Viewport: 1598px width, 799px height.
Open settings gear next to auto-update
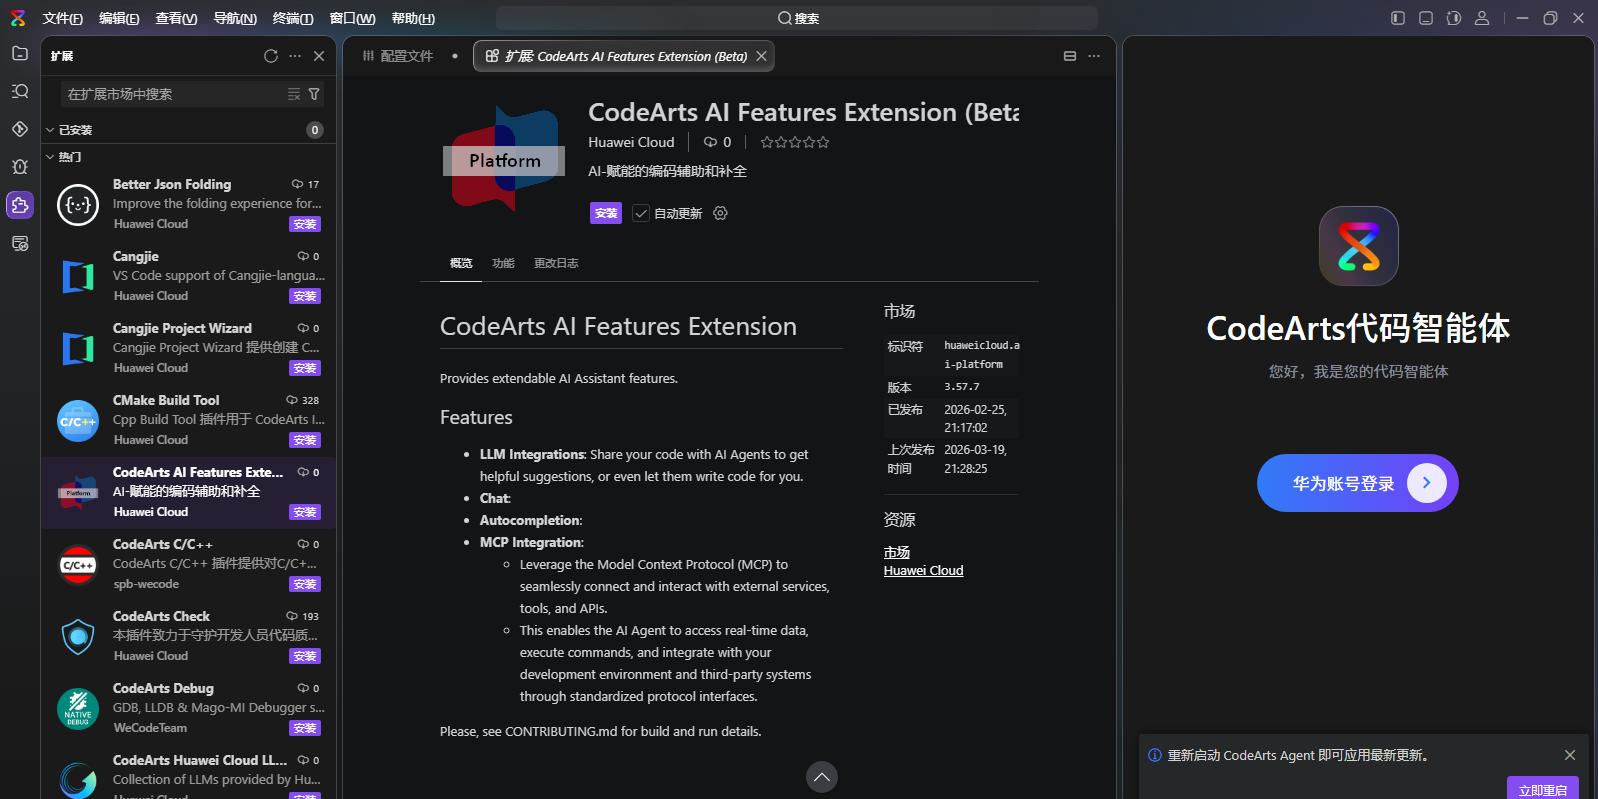coord(720,213)
